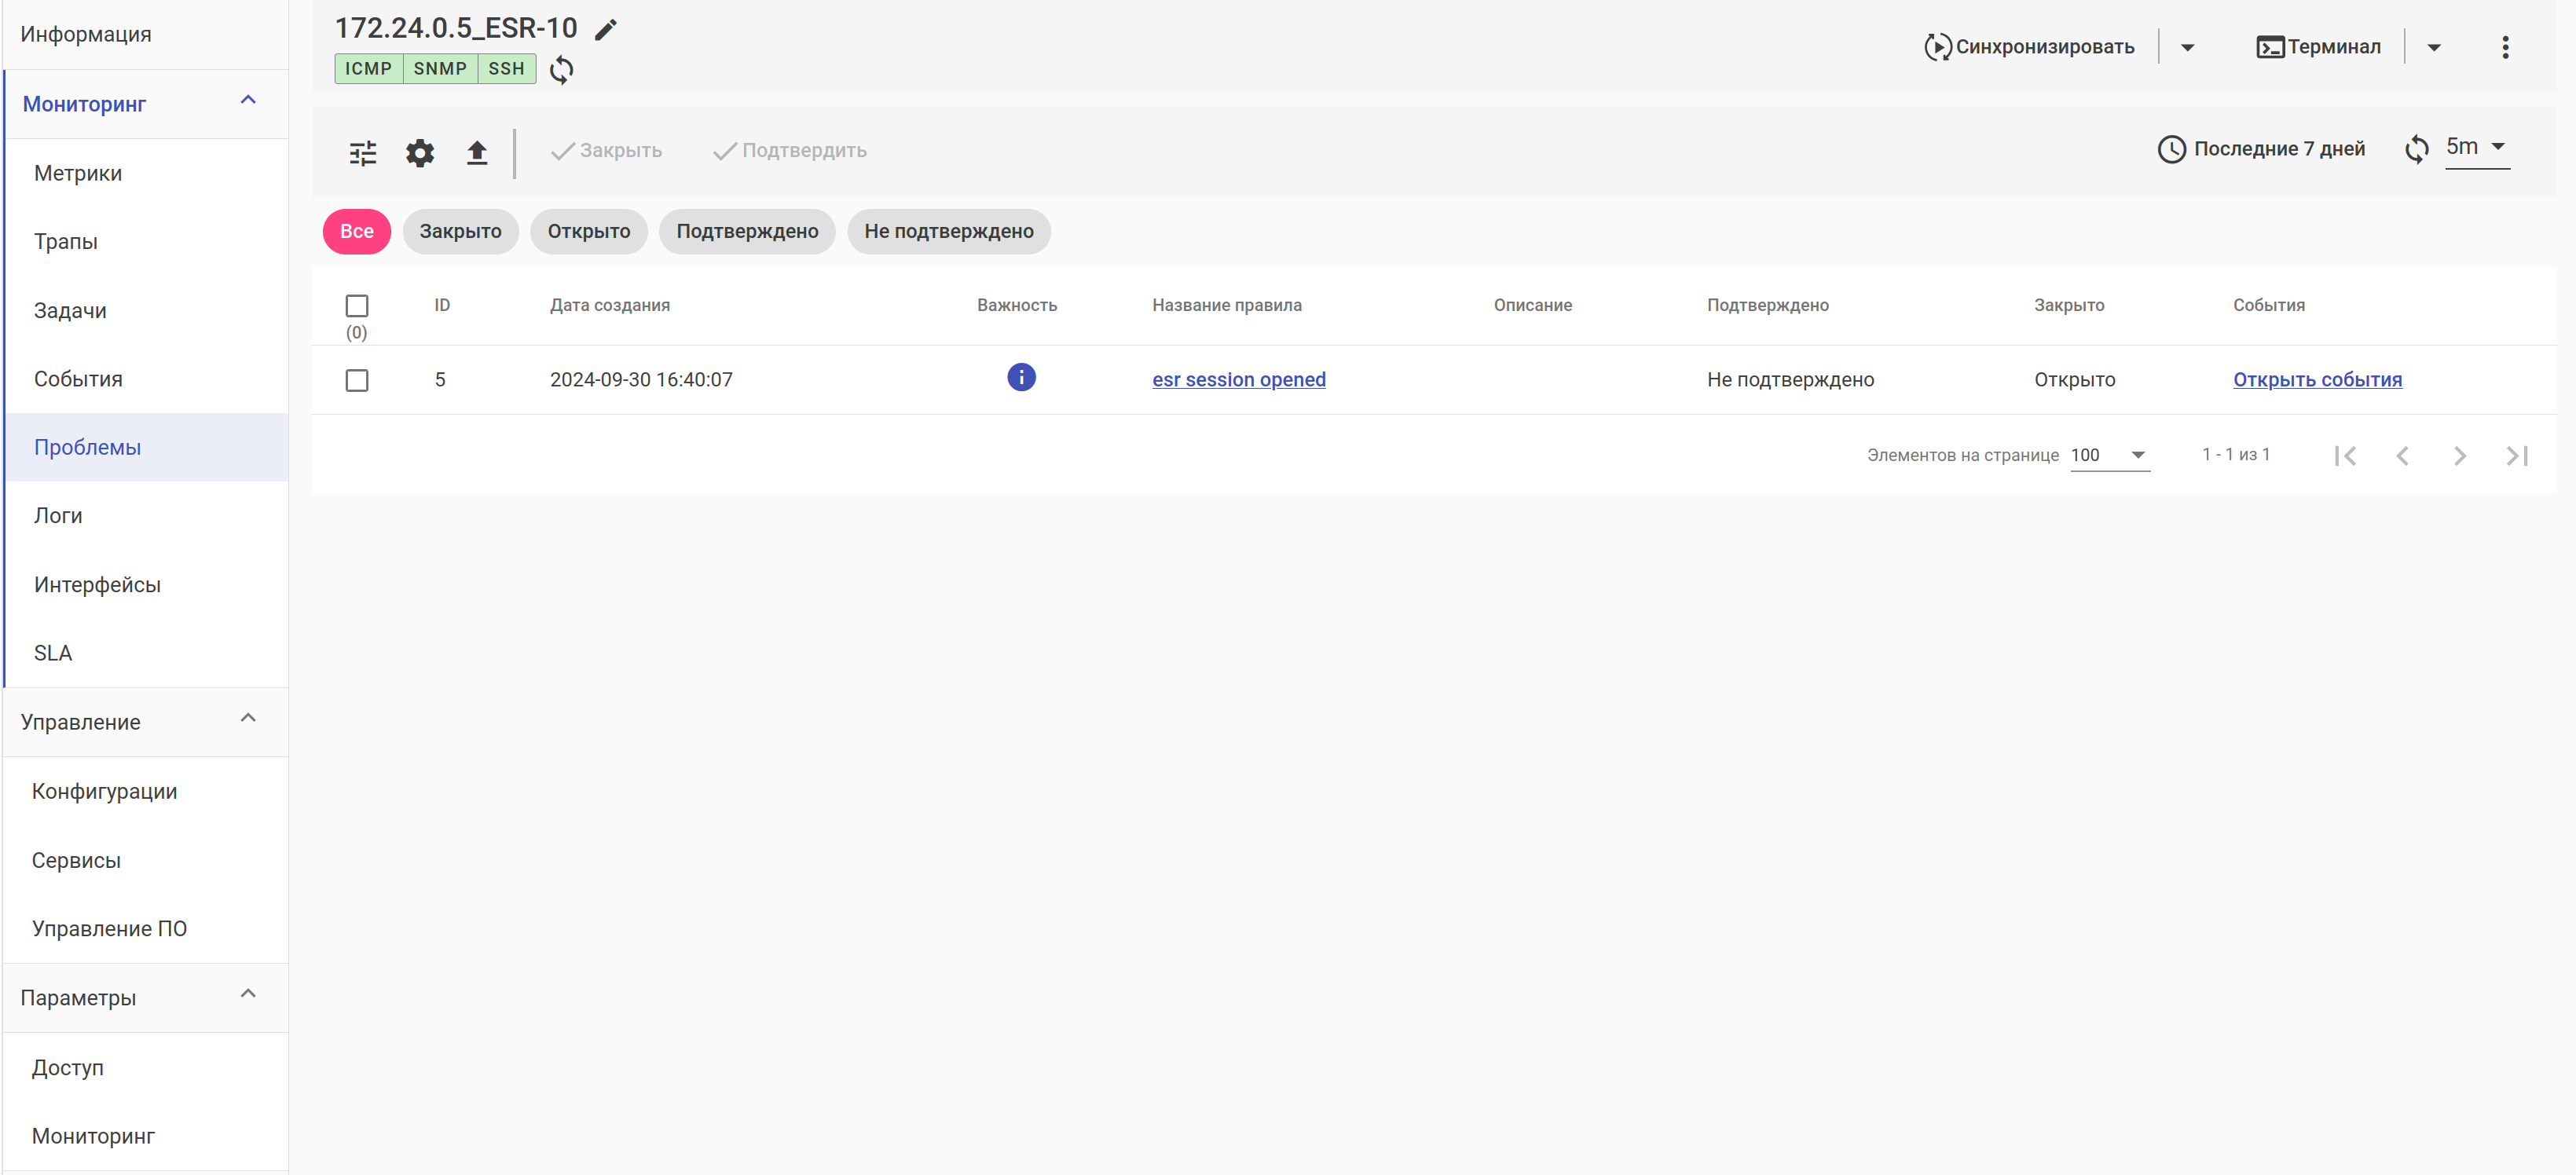This screenshot has height=1175, width=2576.
Task: Click the clock icon for Последние 7 дней
Action: pyautogui.click(x=2171, y=149)
